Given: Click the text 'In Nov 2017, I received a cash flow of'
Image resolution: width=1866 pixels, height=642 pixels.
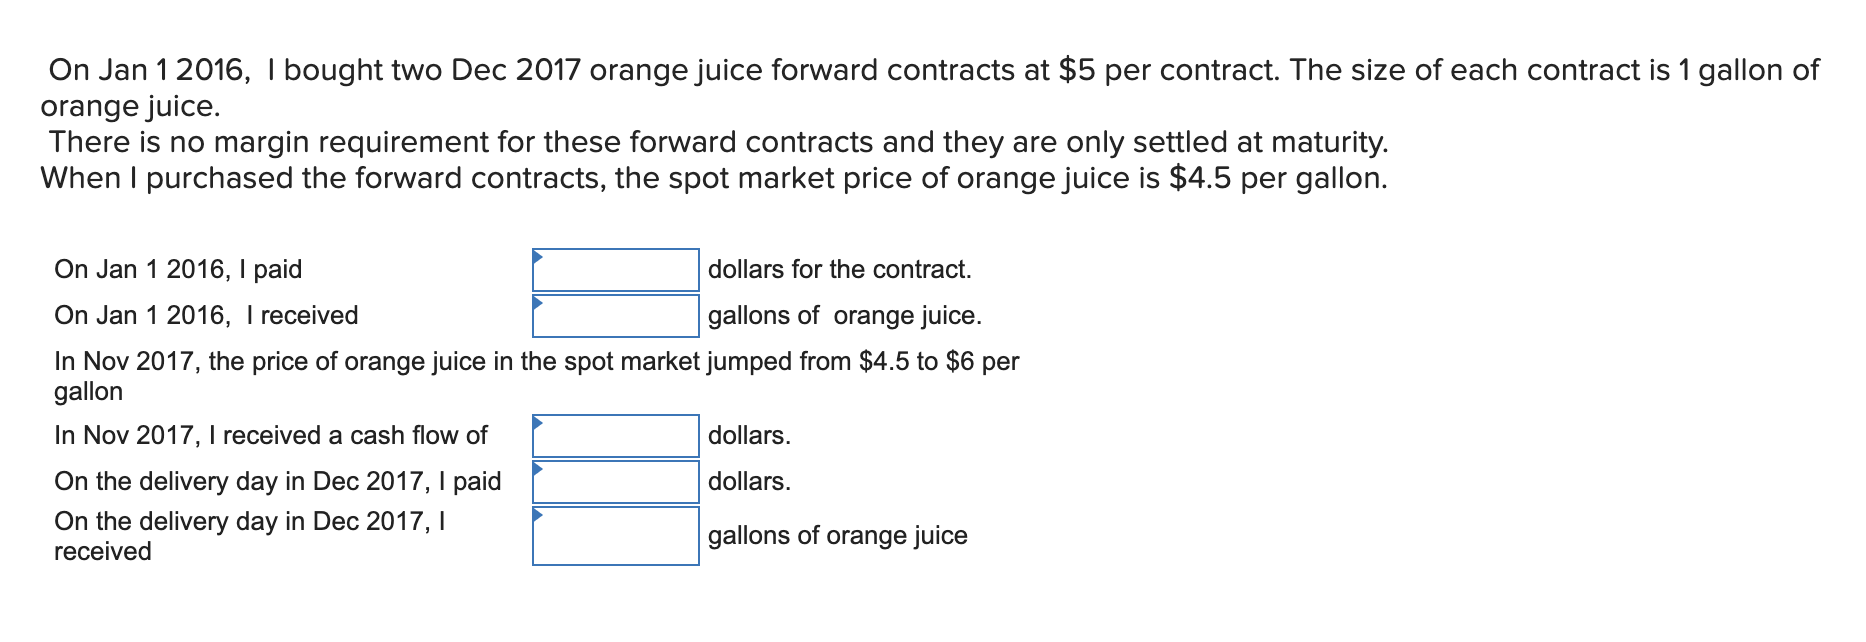Looking at the screenshot, I should [271, 435].
